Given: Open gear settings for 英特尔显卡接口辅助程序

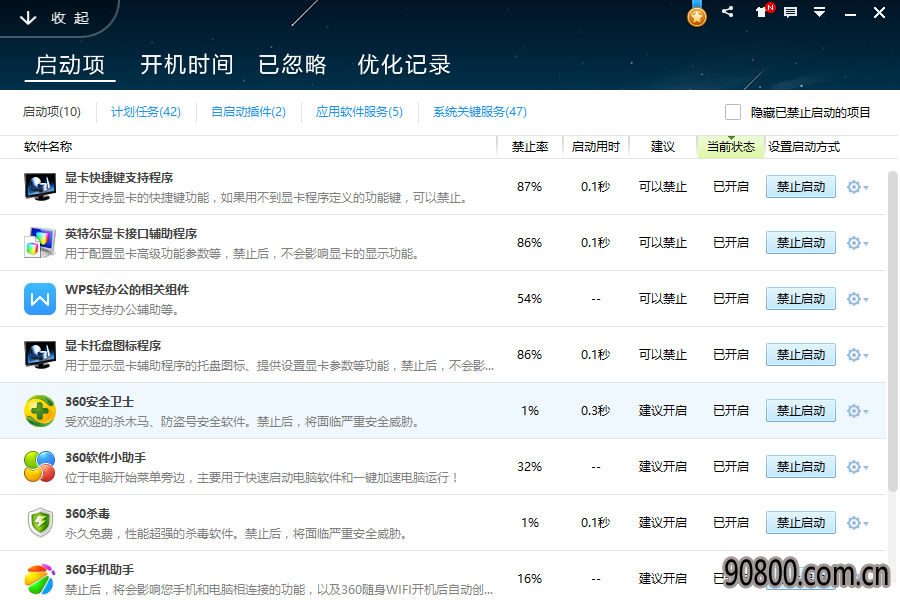Looking at the screenshot, I should tap(858, 243).
